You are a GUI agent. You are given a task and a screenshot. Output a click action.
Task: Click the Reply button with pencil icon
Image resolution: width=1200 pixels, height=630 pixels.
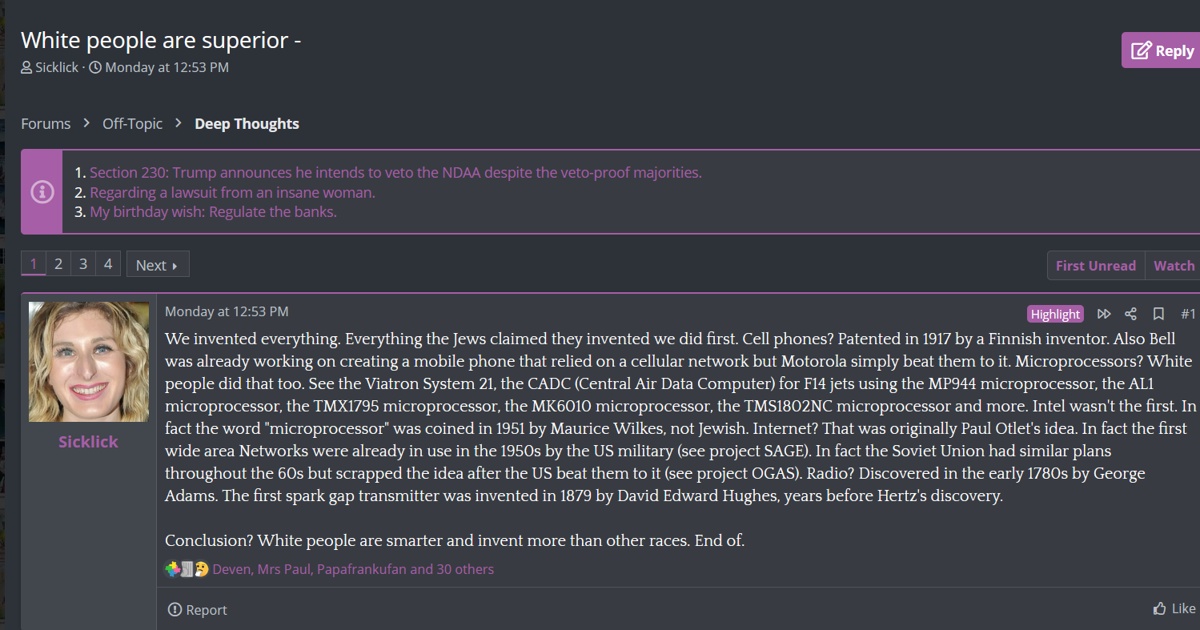click(x=1161, y=50)
